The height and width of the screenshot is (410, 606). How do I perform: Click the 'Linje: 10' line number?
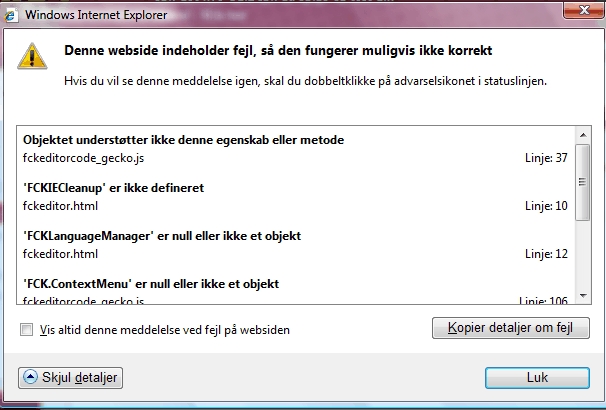(x=546, y=206)
